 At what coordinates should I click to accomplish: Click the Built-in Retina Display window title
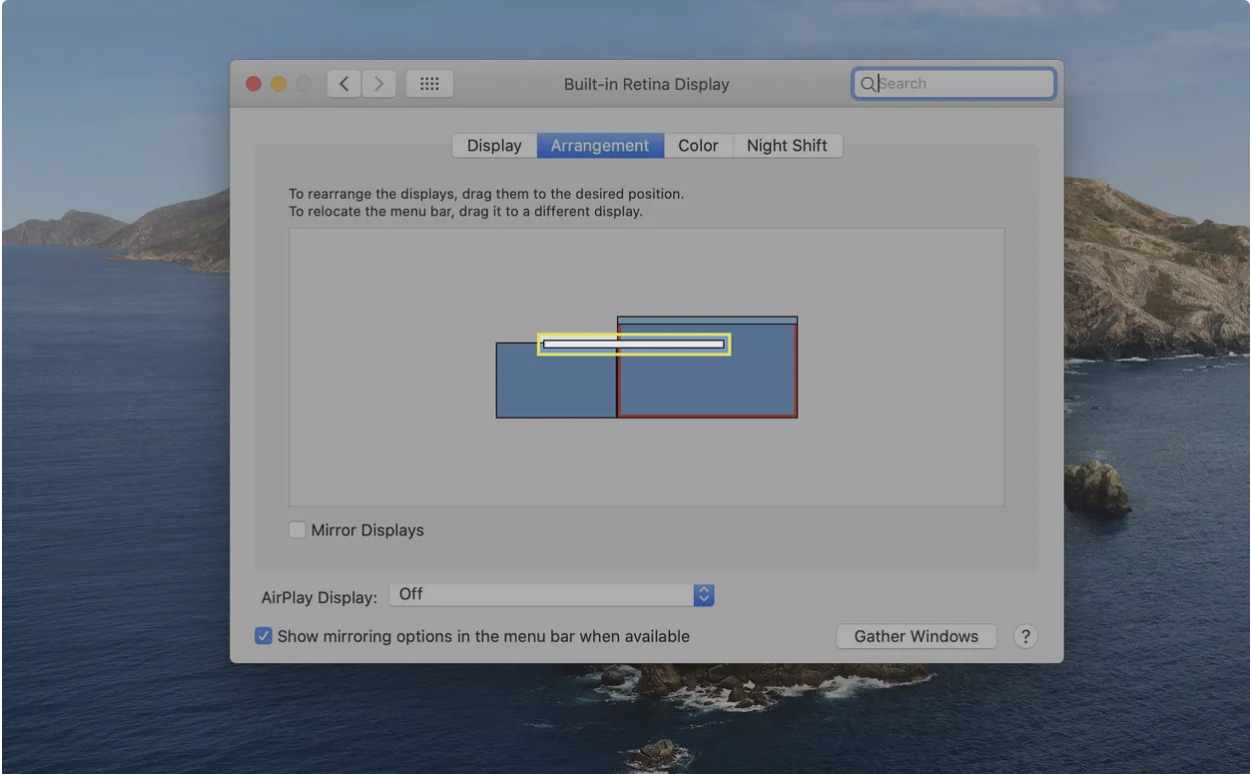pos(646,84)
